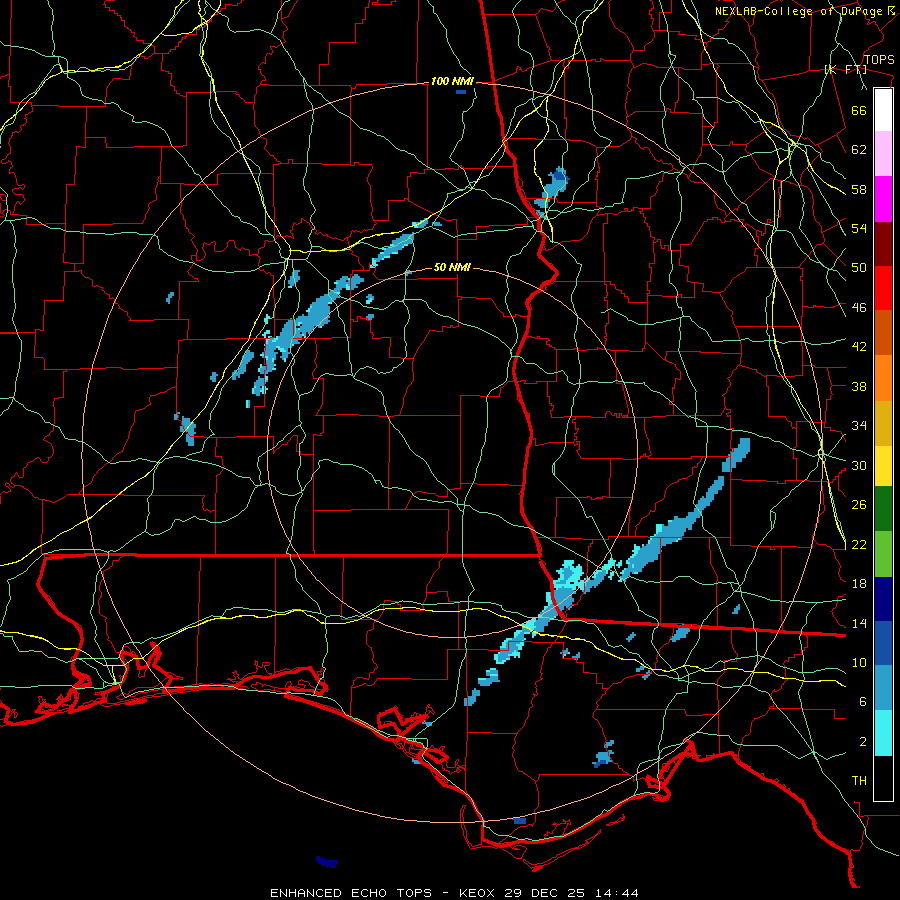The width and height of the screenshot is (900, 900).
Task: Click the legend value '34'
Action: (x=859, y=426)
